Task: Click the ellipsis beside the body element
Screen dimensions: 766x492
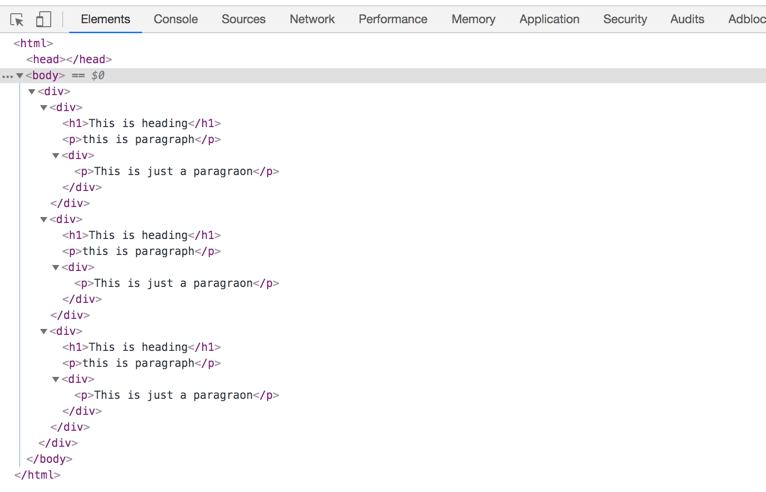Action: (7, 76)
